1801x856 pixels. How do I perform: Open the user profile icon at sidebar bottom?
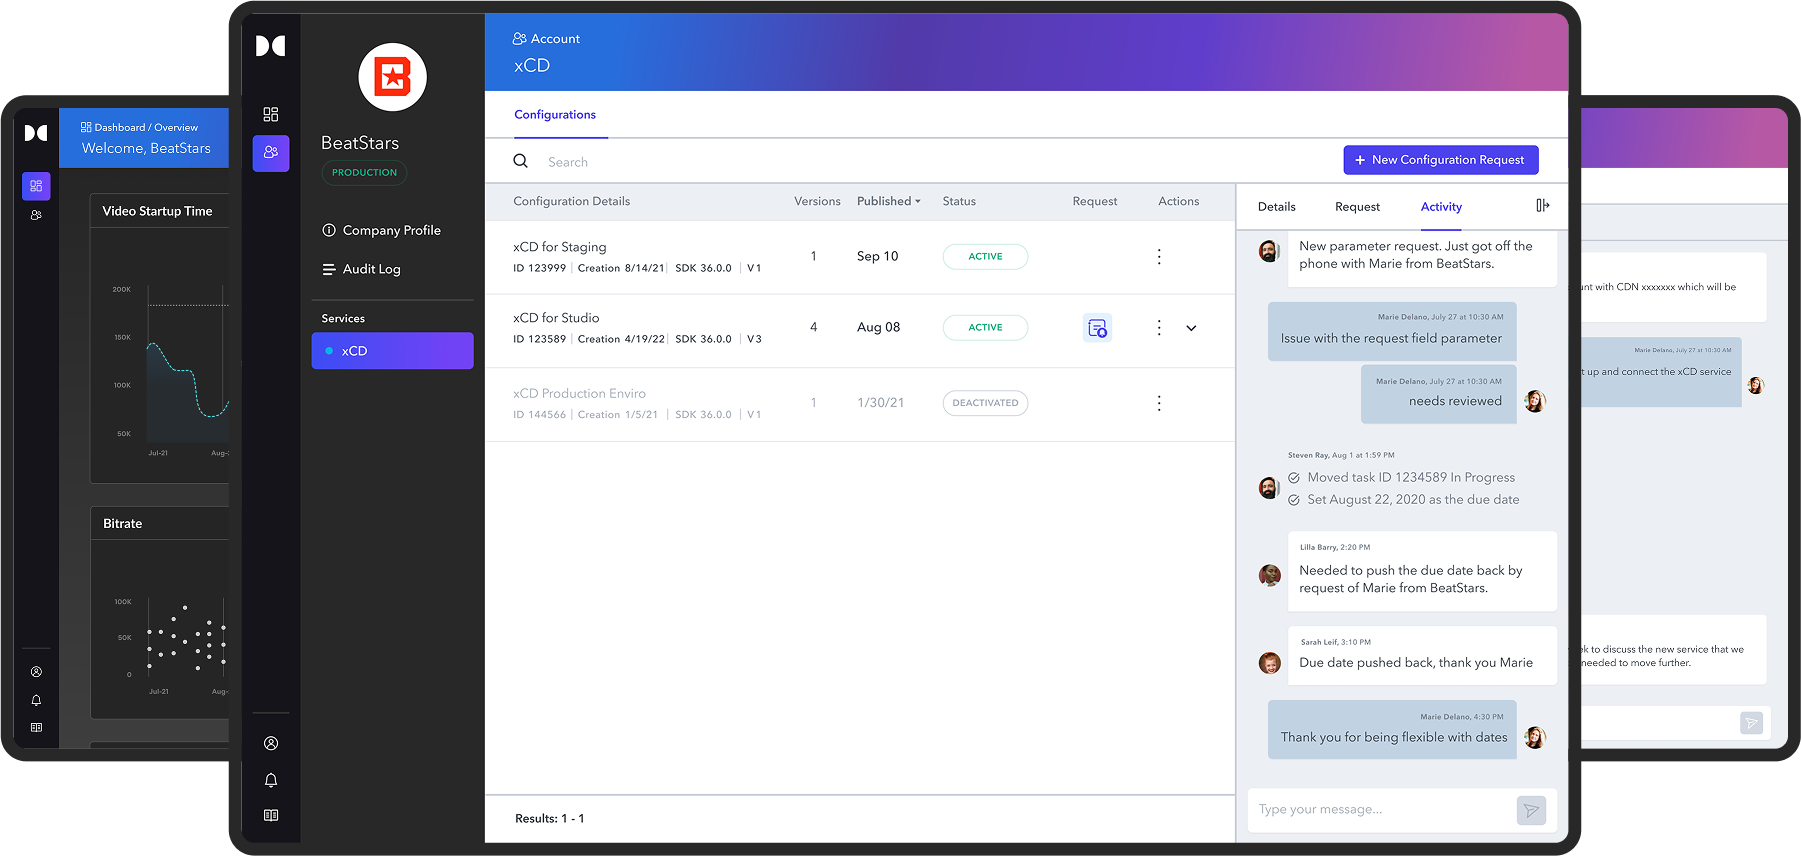(x=271, y=743)
